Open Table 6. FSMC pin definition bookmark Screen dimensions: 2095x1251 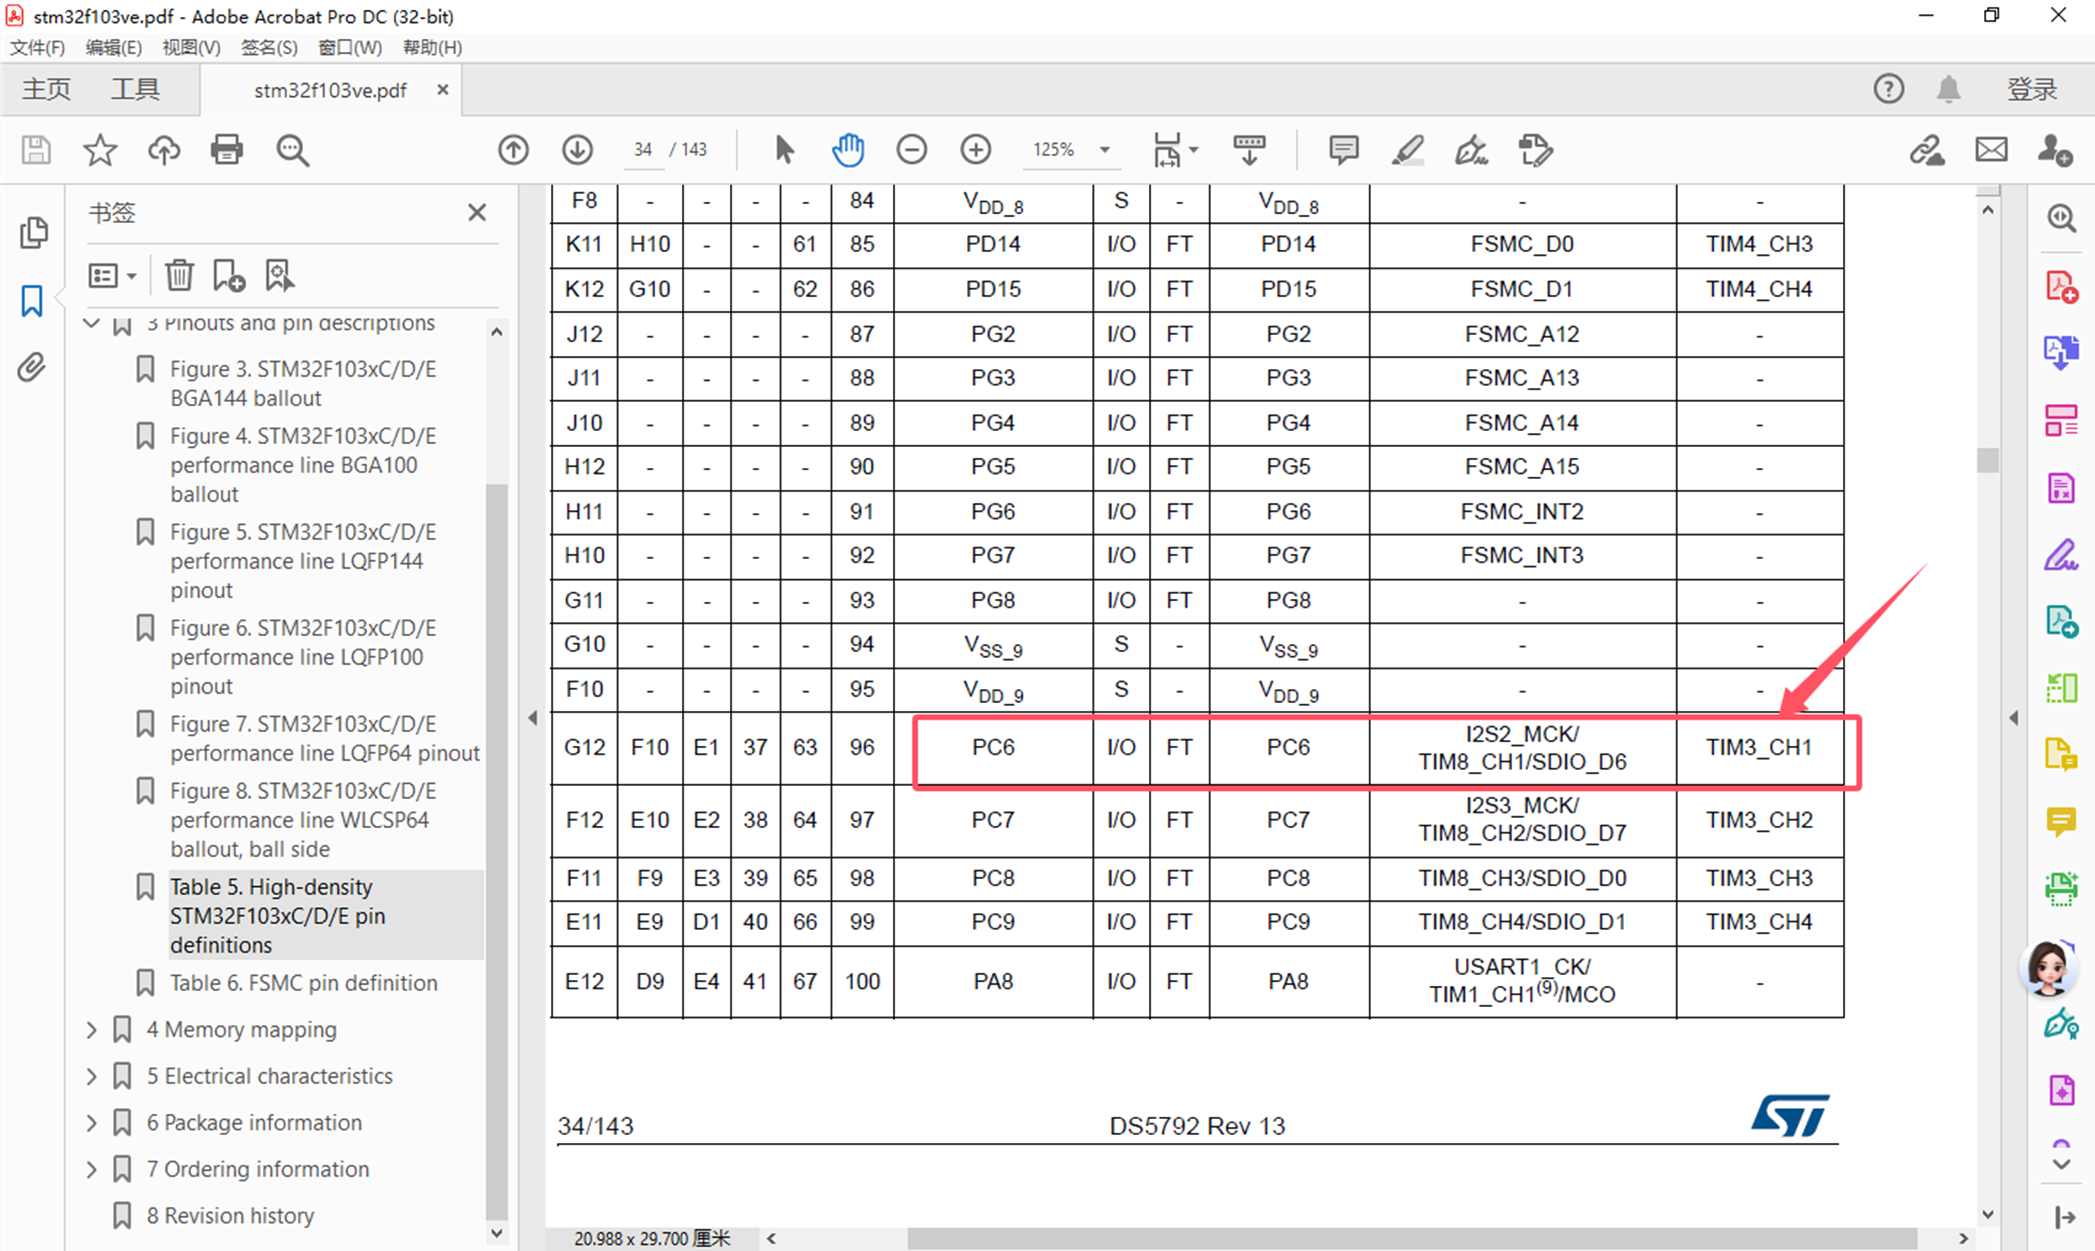tap(303, 982)
